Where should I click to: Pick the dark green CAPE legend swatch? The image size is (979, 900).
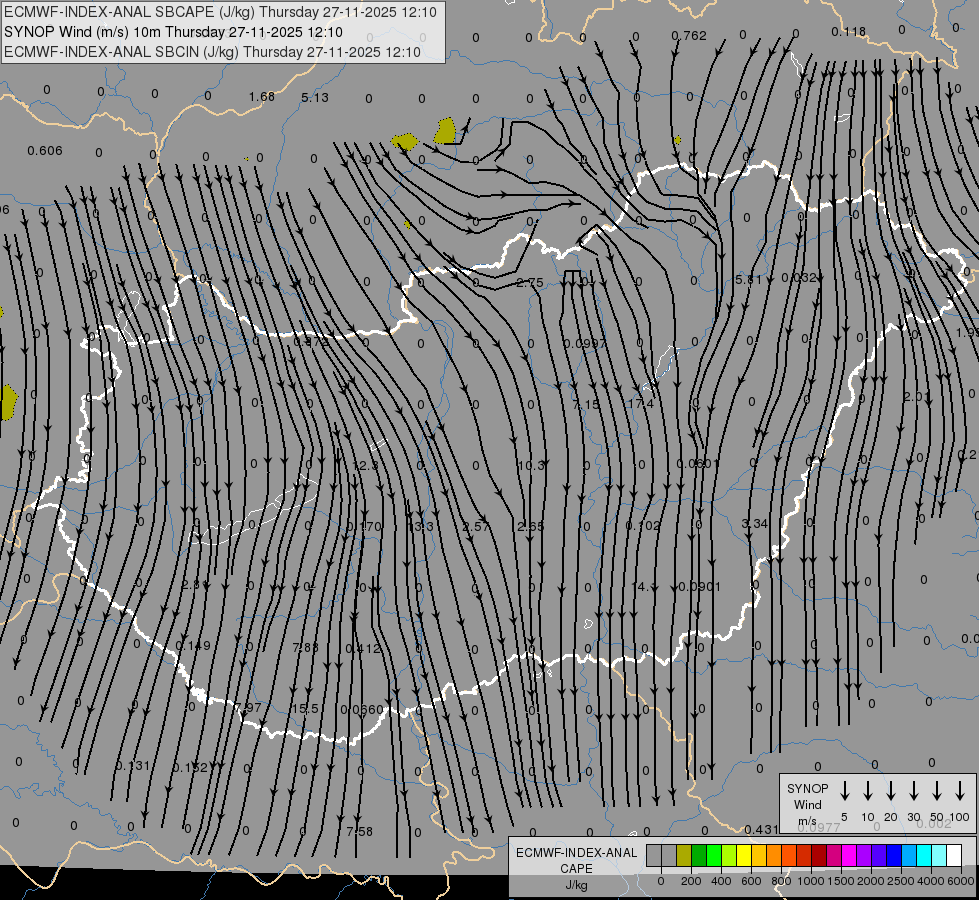coord(699,856)
